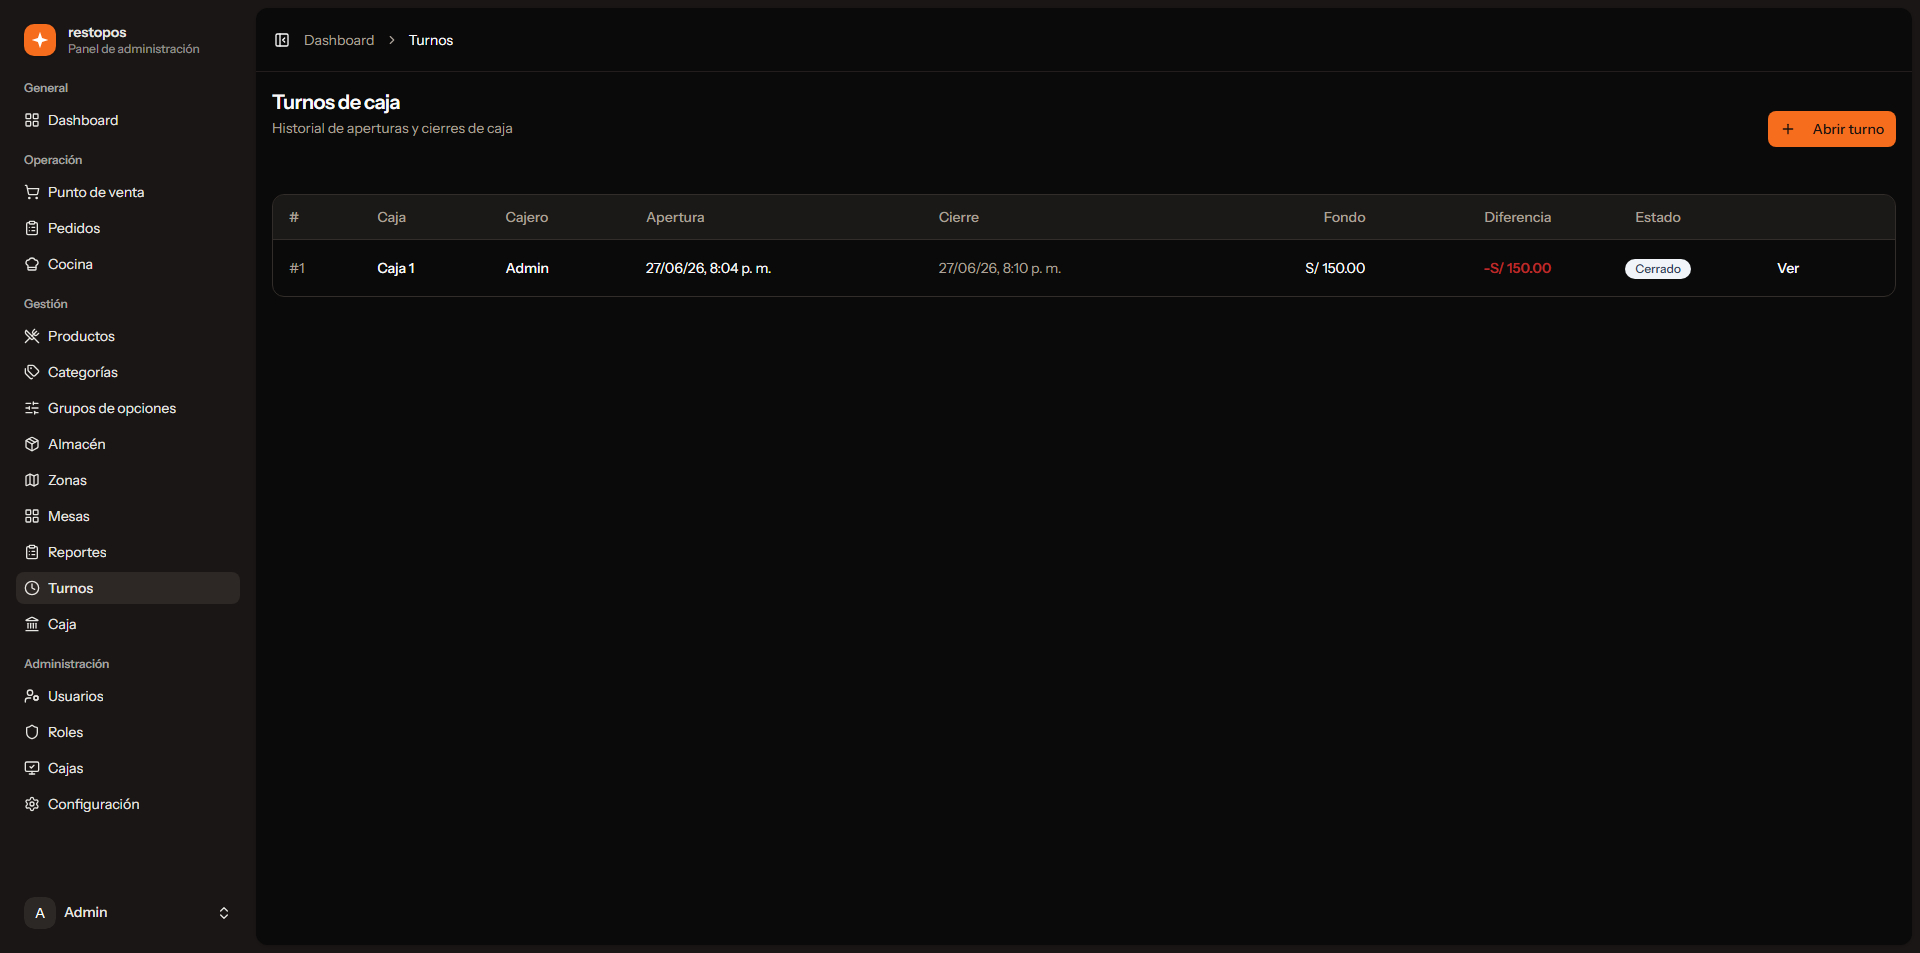Image resolution: width=1920 pixels, height=953 pixels.
Task: Click the Caja 1 cell
Action: 396,268
